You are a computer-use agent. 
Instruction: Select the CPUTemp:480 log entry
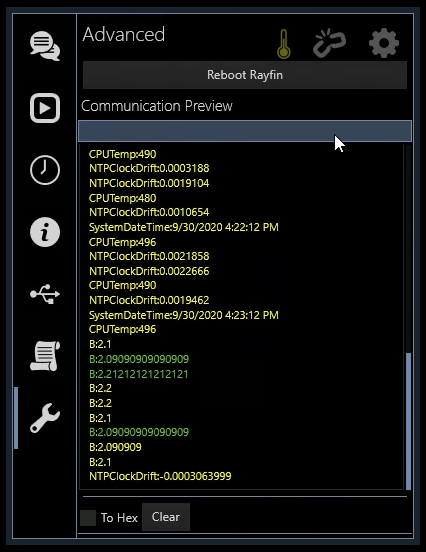123,198
